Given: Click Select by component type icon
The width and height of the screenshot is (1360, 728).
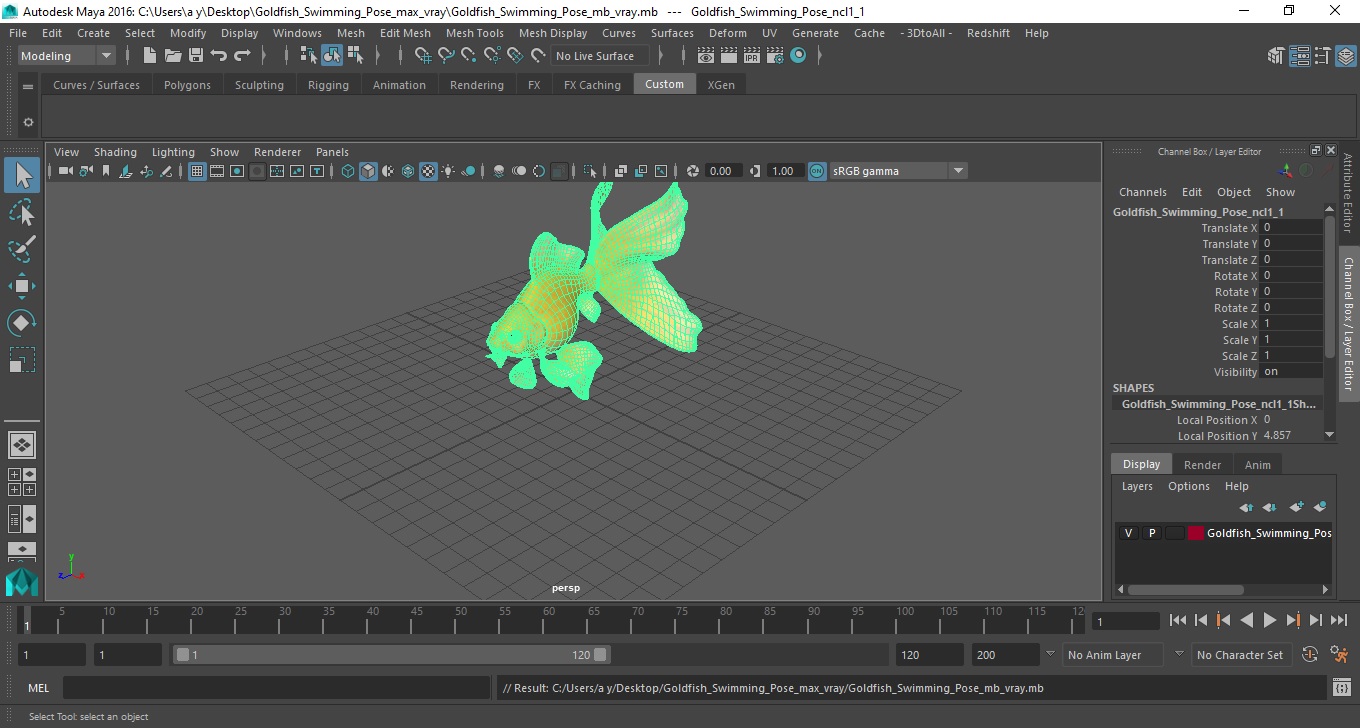Looking at the screenshot, I should click(x=355, y=56).
